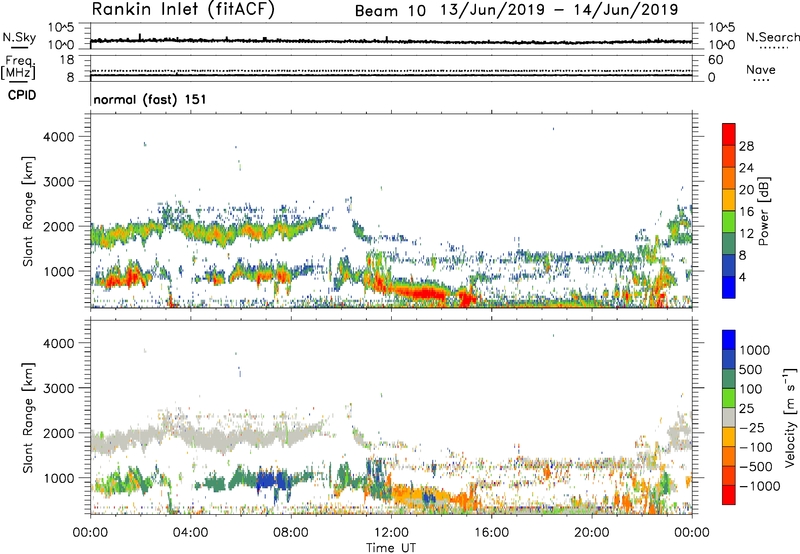
Task: Click the '28' tick on the Power scale
Action: [x=746, y=146]
